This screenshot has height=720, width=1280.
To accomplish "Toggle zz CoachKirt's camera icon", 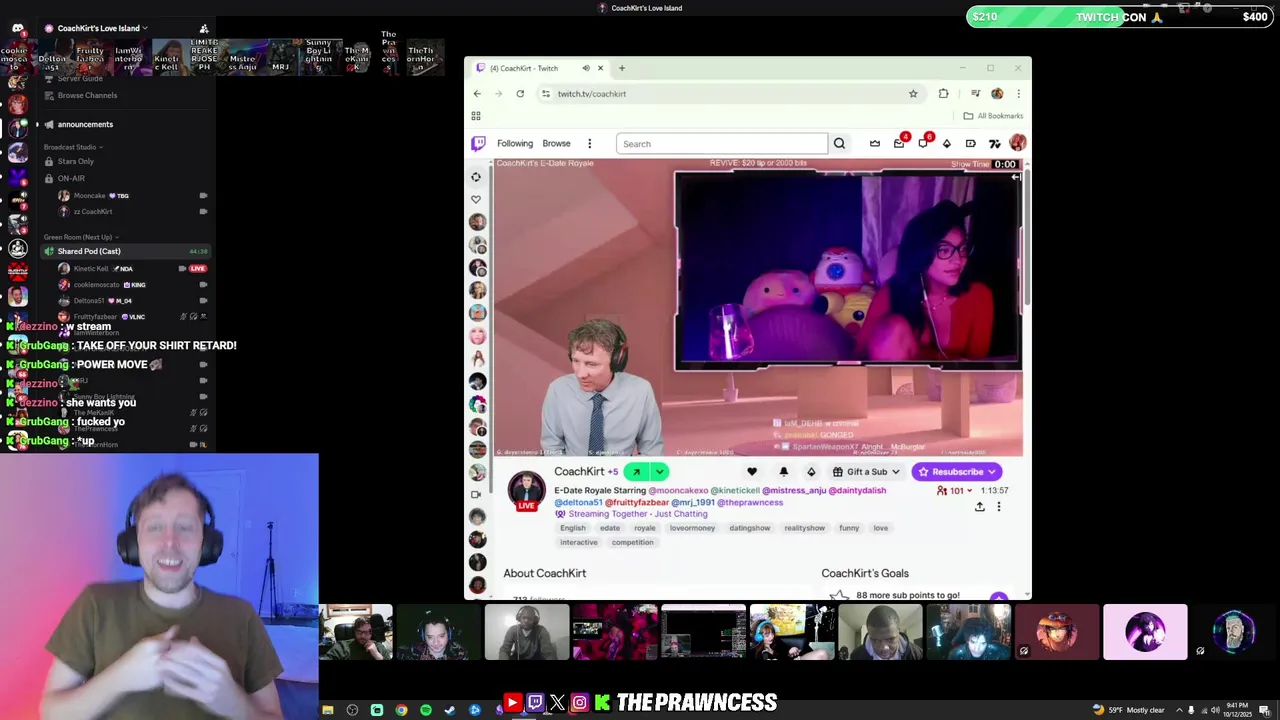I will [203, 212].
